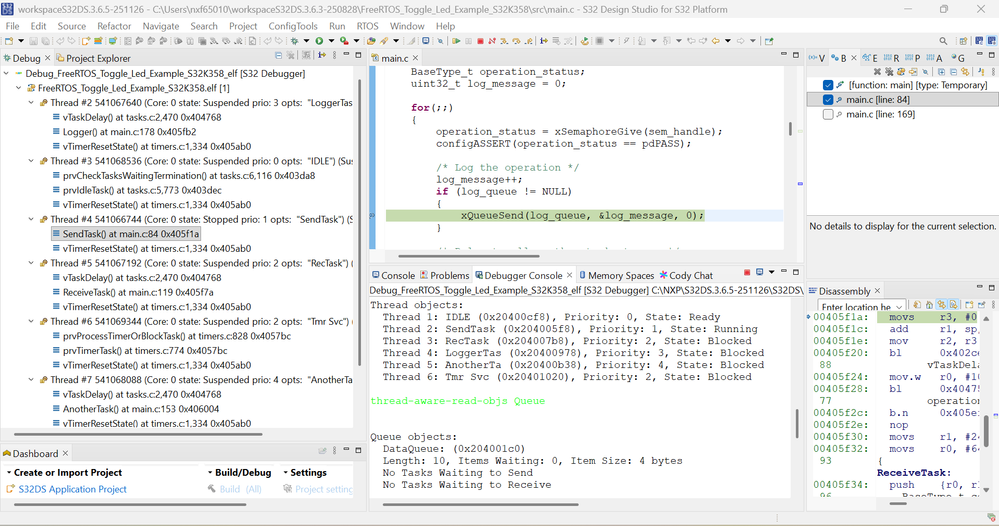Switch to the Memory Spaces tab
This screenshot has width=999, height=526.
[617, 275]
